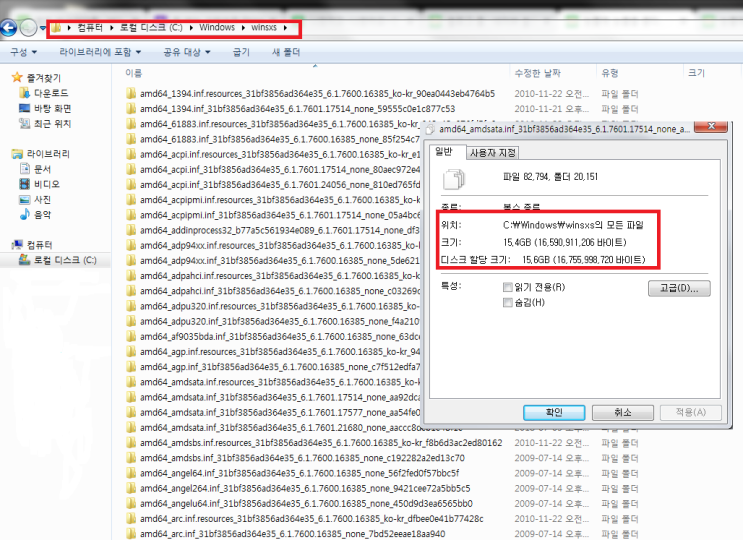Image resolution: width=743 pixels, height=540 pixels.
Task: Click the 고급(D)... button
Action: [679, 288]
